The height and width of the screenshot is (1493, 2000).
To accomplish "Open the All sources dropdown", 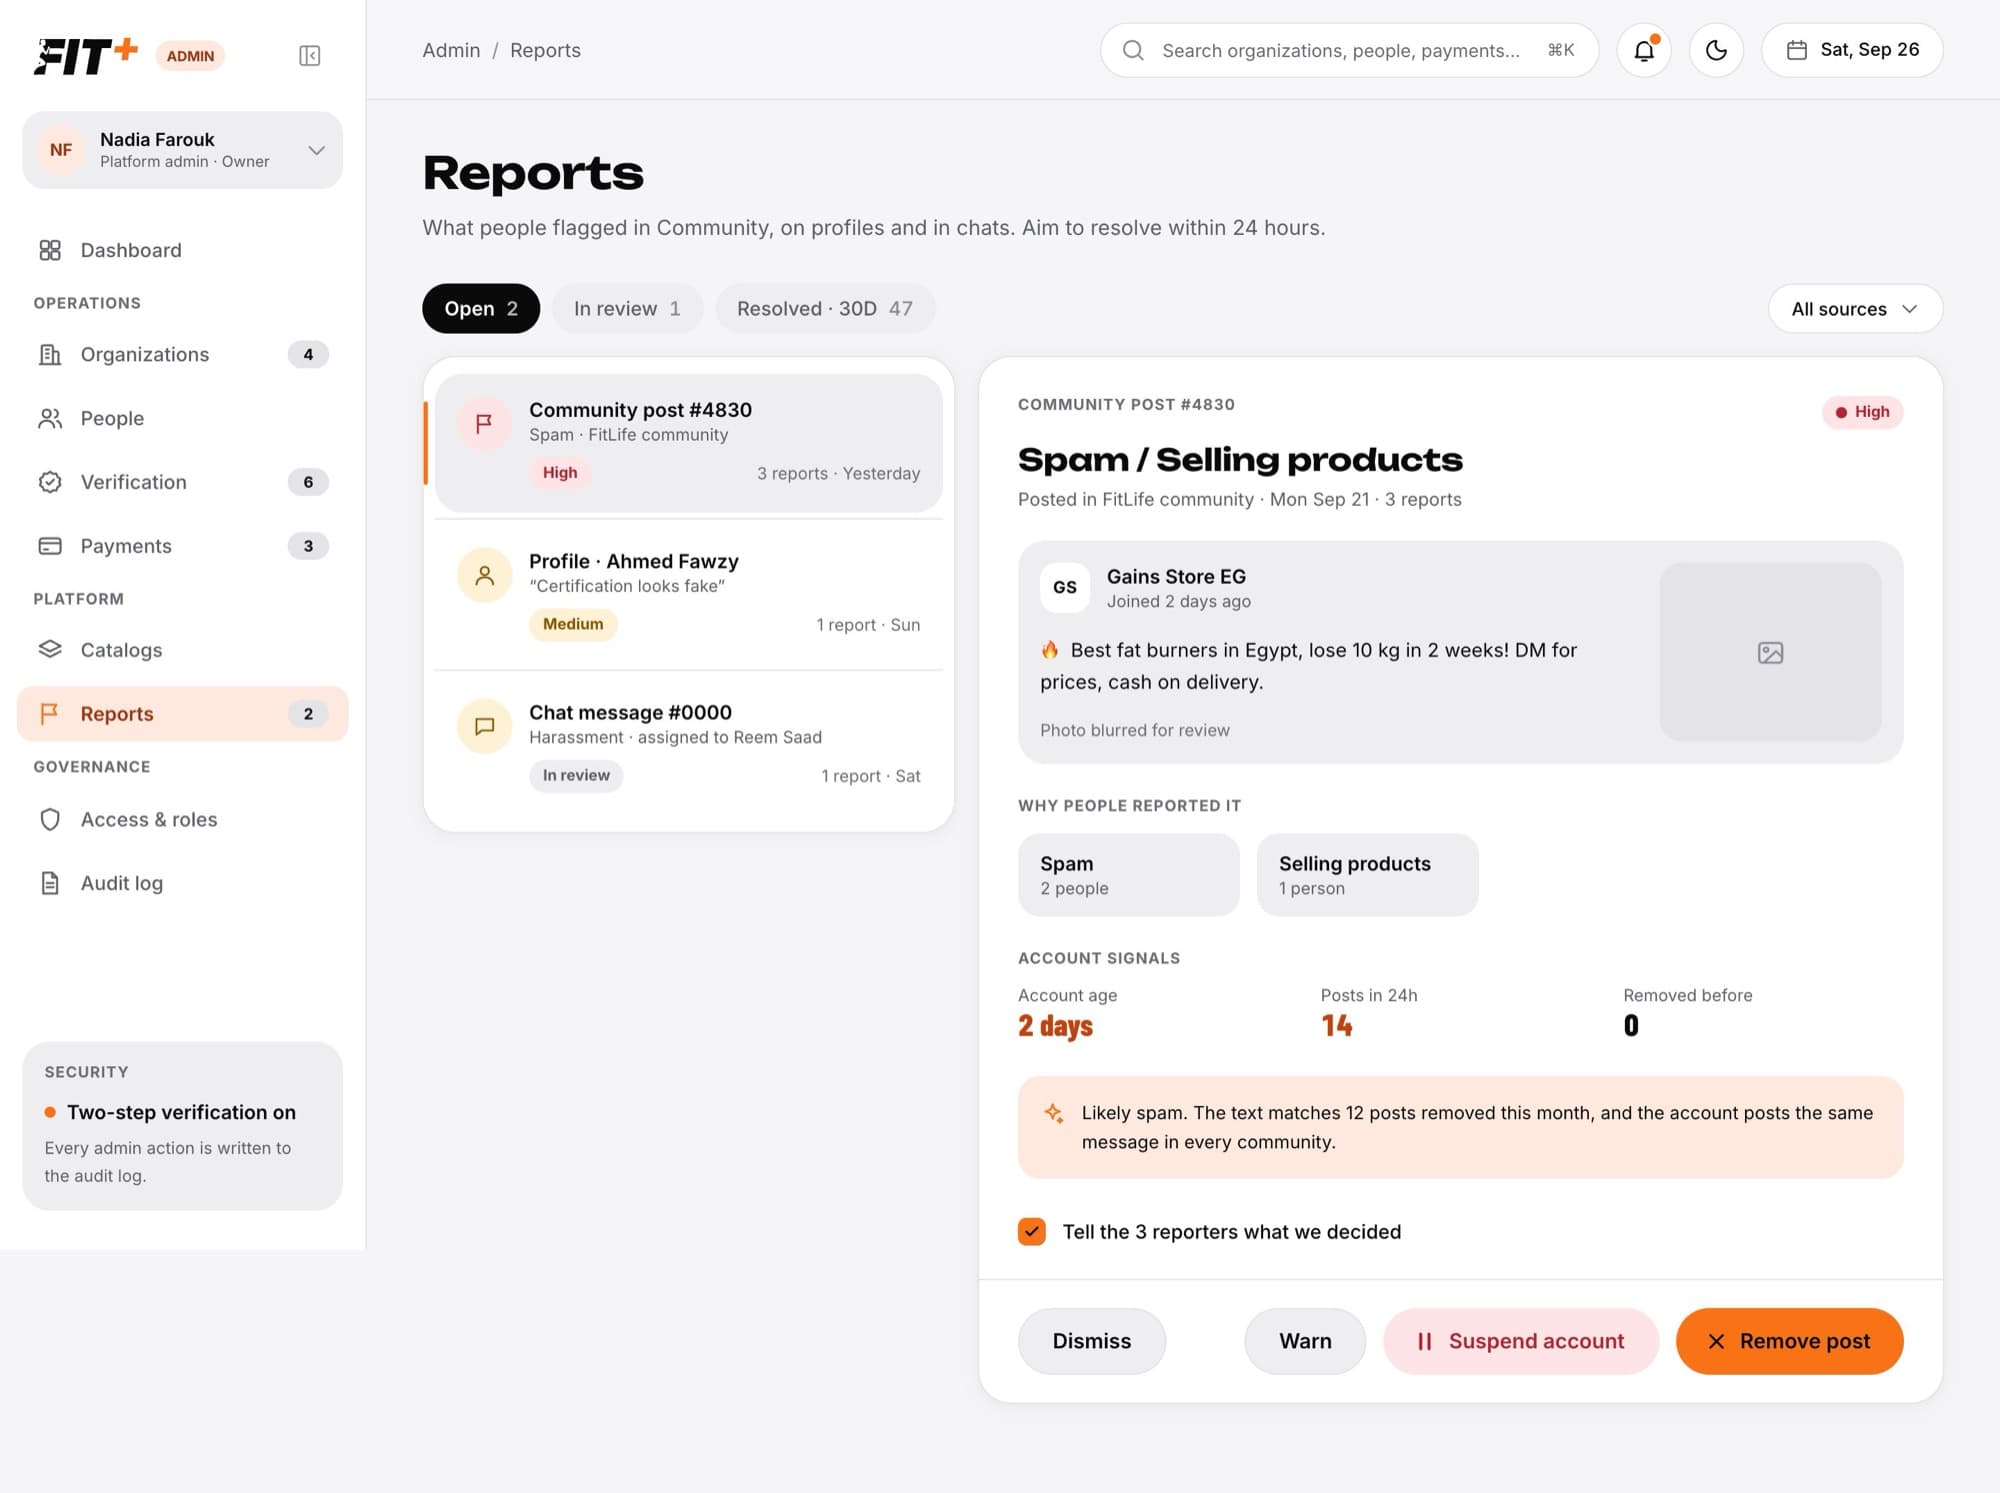I will pos(1855,309).
